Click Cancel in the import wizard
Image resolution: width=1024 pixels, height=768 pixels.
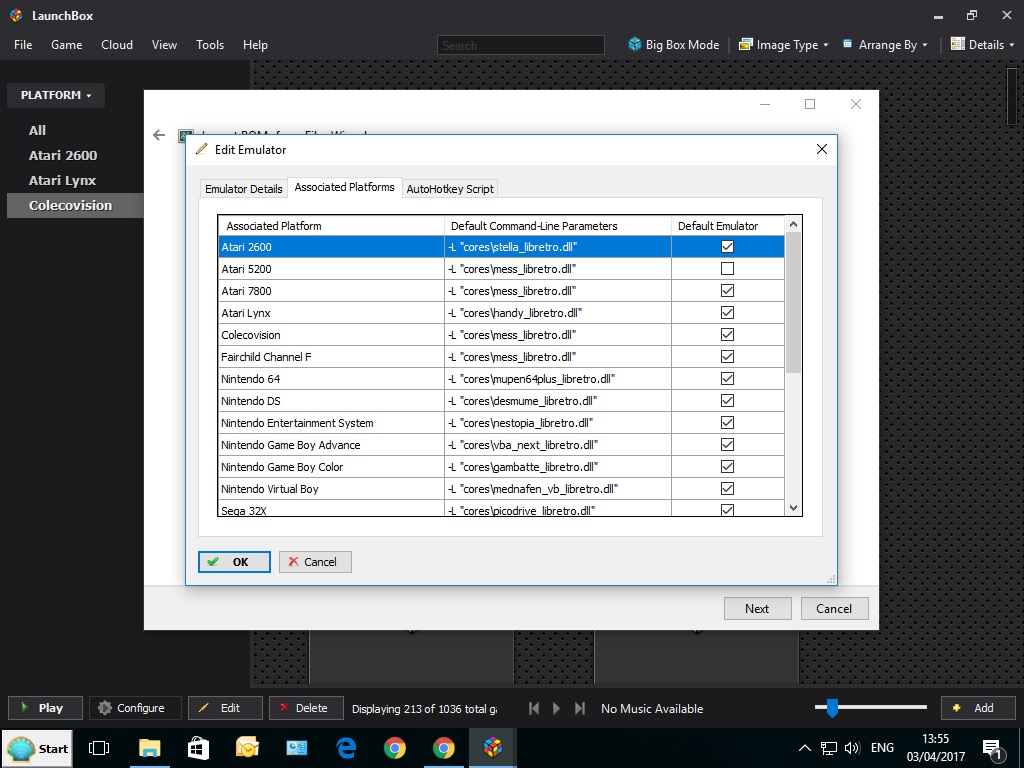pos(834,609)
